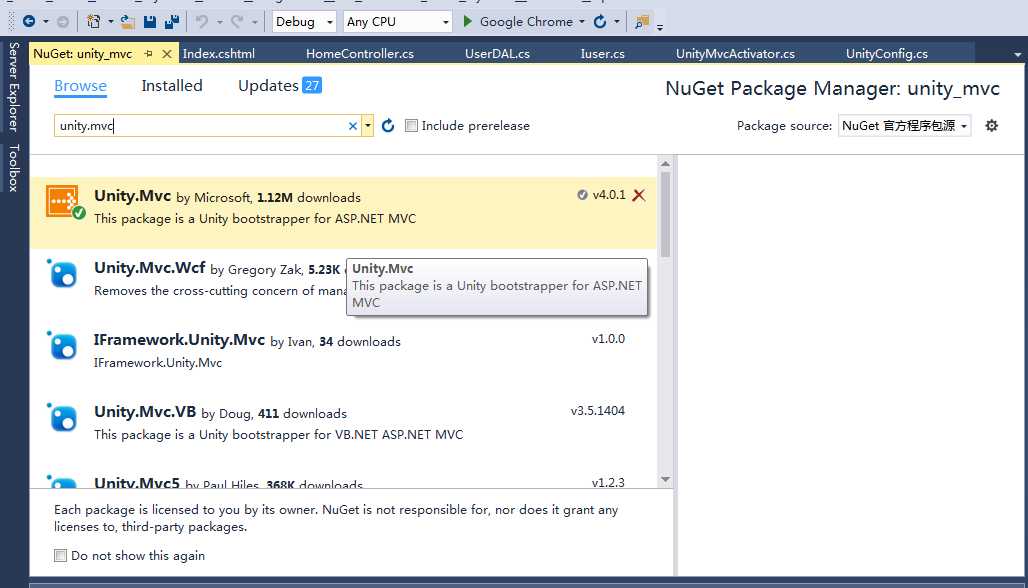Click the Navigate Backward arrow icon
This screenshot has height=588, width=1028.
point(29,22)
